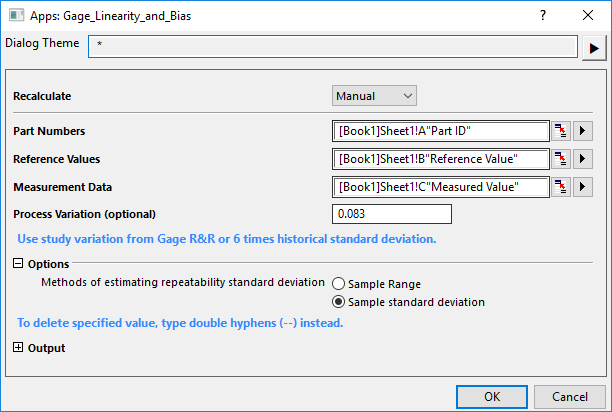The image size is (612, 412).
Task: Click the range selector icon for Reference Values
Action: (x=561, y=159)
